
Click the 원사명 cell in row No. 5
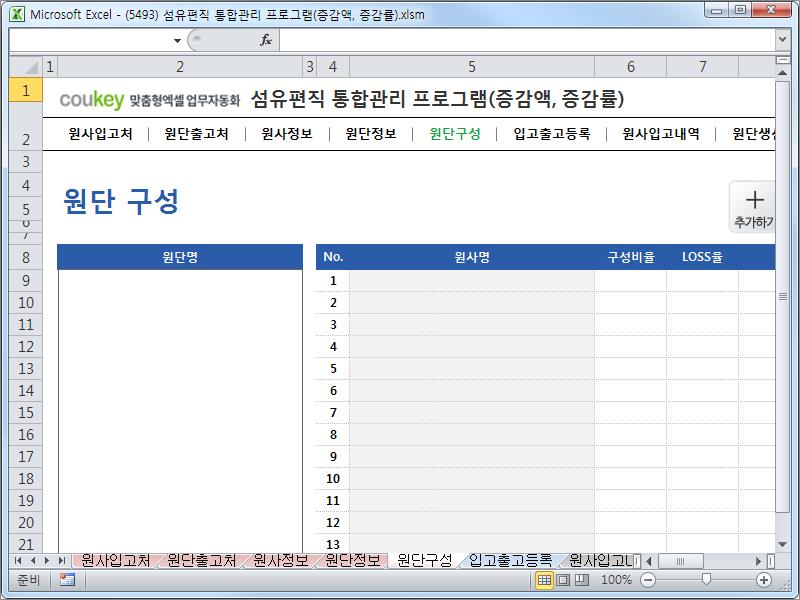point(472,368)
